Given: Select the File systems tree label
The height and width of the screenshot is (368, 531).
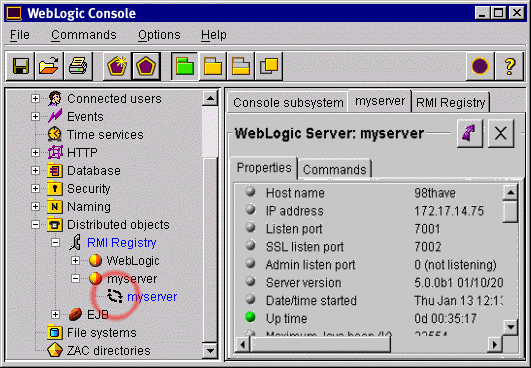Looking at the screenshot, I should [x=102, y=332].
